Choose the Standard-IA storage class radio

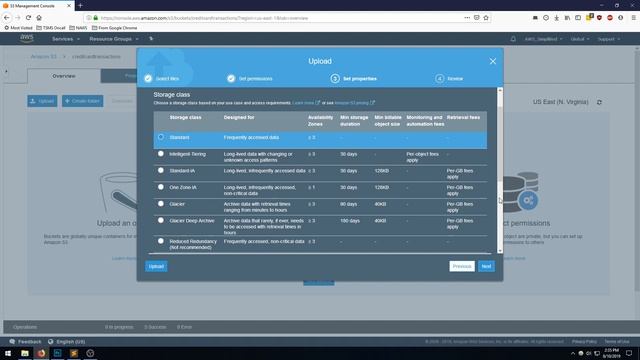coord(161,171)
